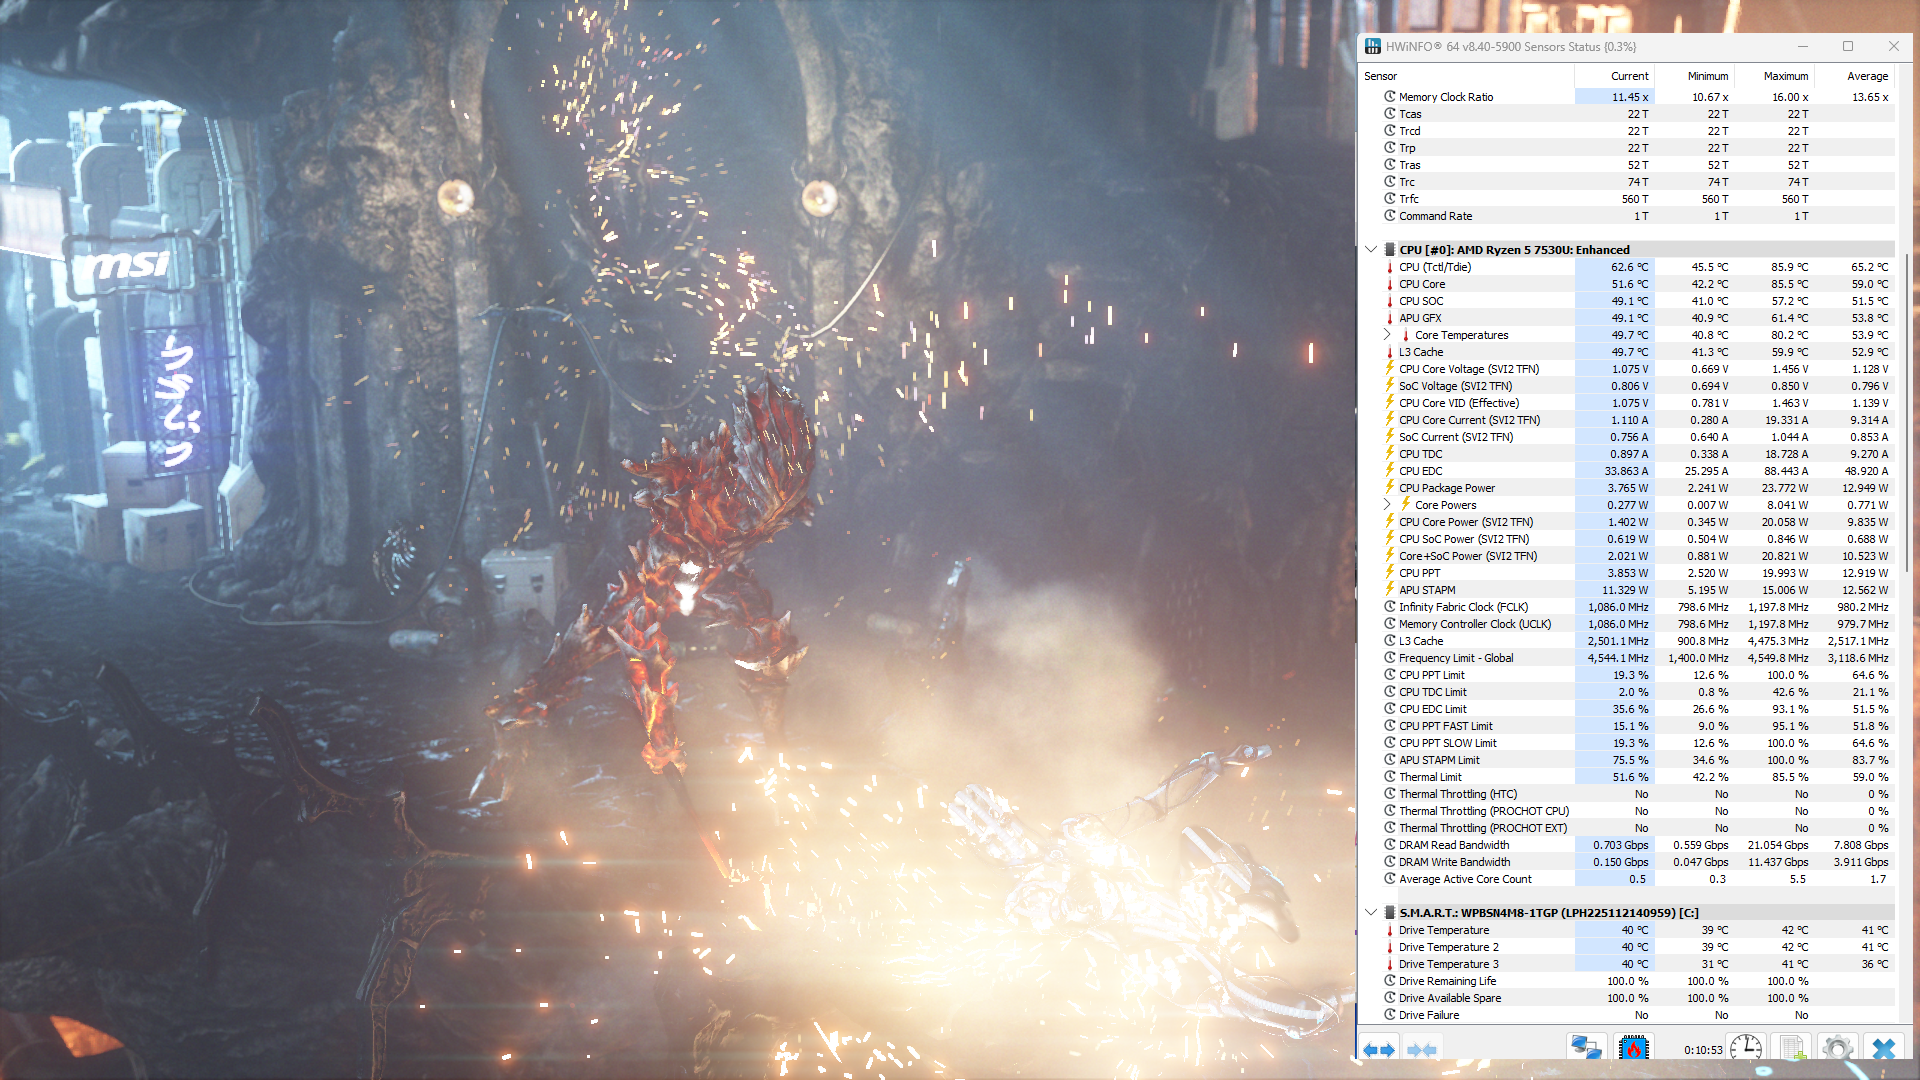The height and width of the screenshot is (1080, 1920).
Task: Open sensor settings gear icon
Action: click(x=1837, y=1048)
